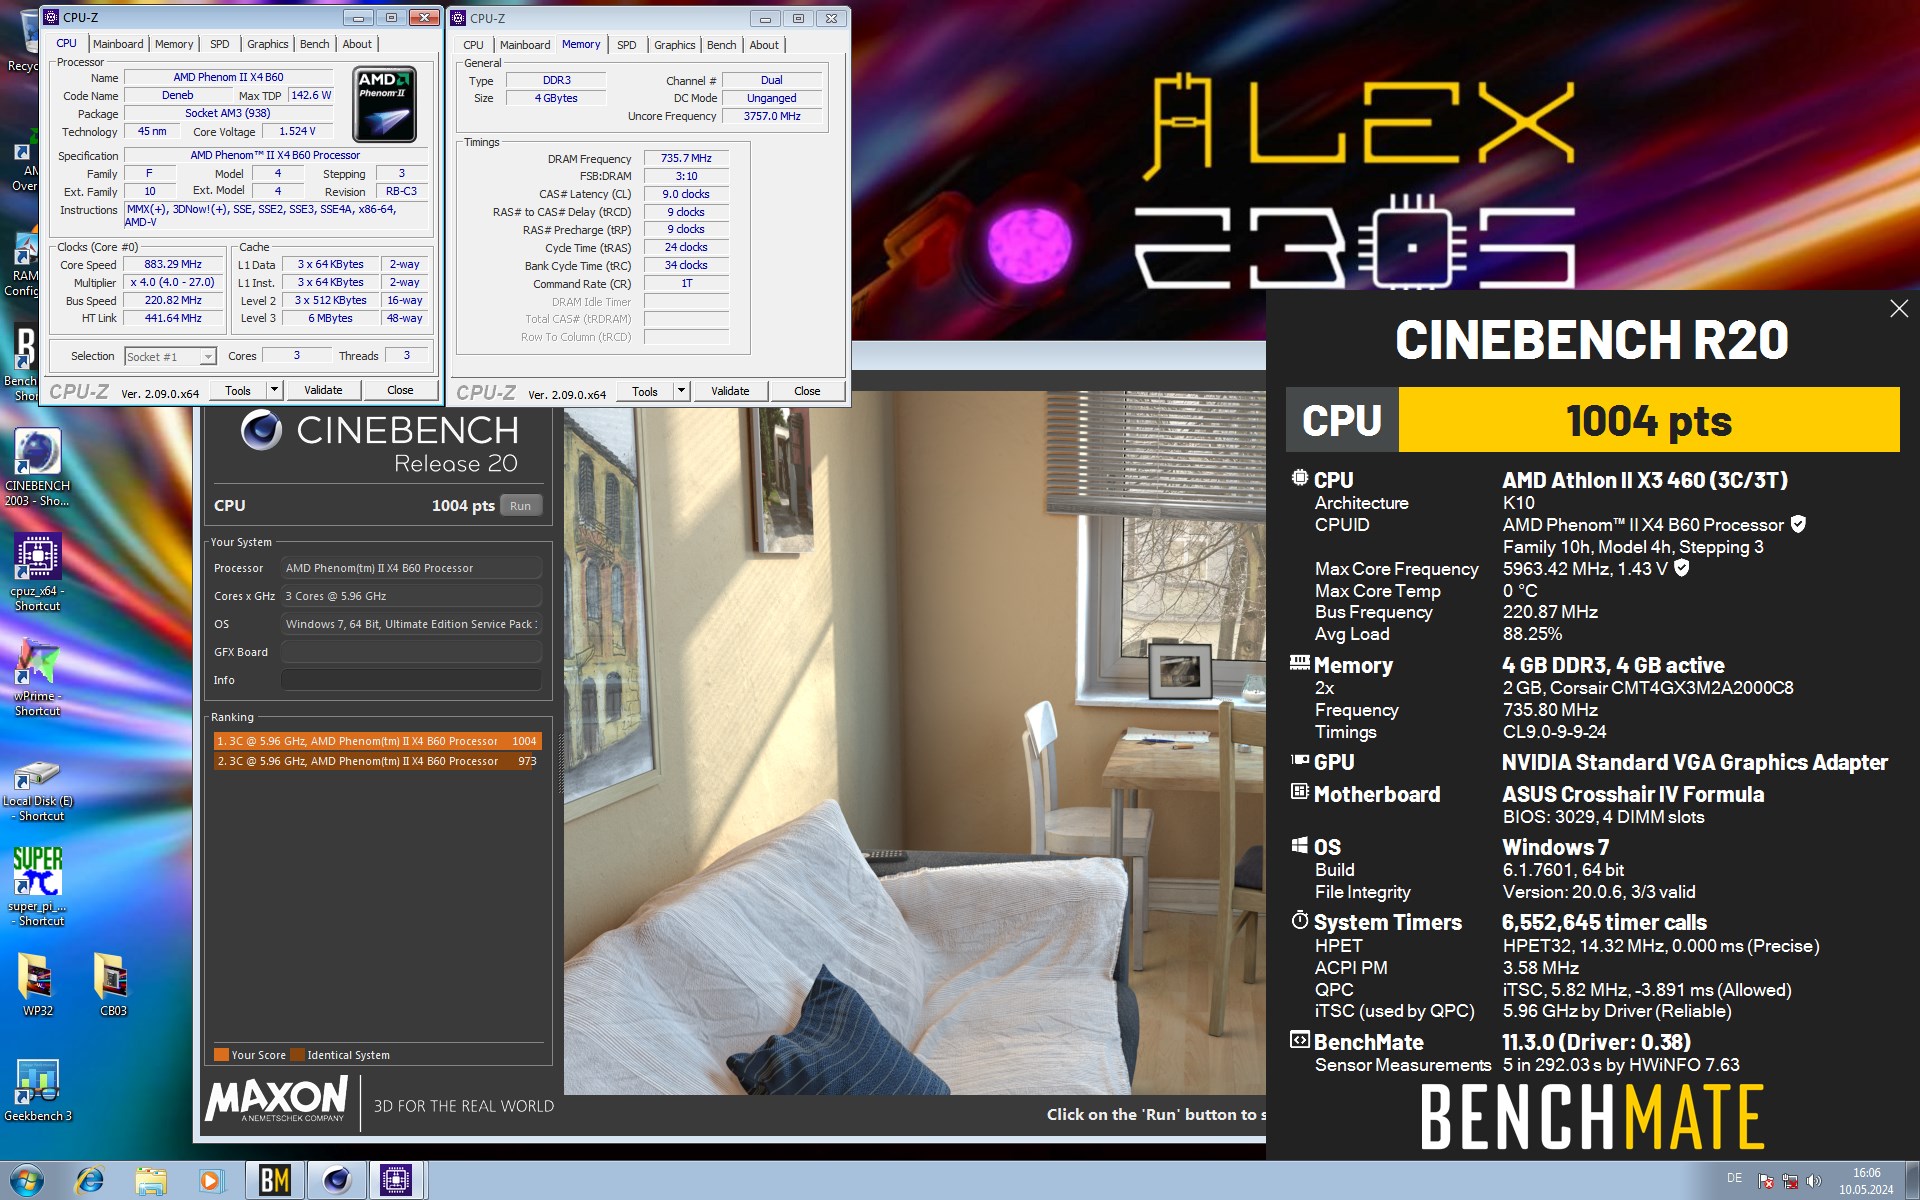Click the 1004 pts CPU score banner
The width and height of the screenshot is (1920, 1200).
(1648, 420)
